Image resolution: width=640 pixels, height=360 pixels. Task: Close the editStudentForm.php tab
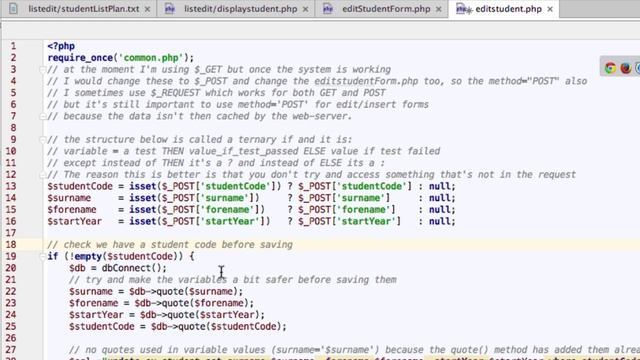[438, 9]
